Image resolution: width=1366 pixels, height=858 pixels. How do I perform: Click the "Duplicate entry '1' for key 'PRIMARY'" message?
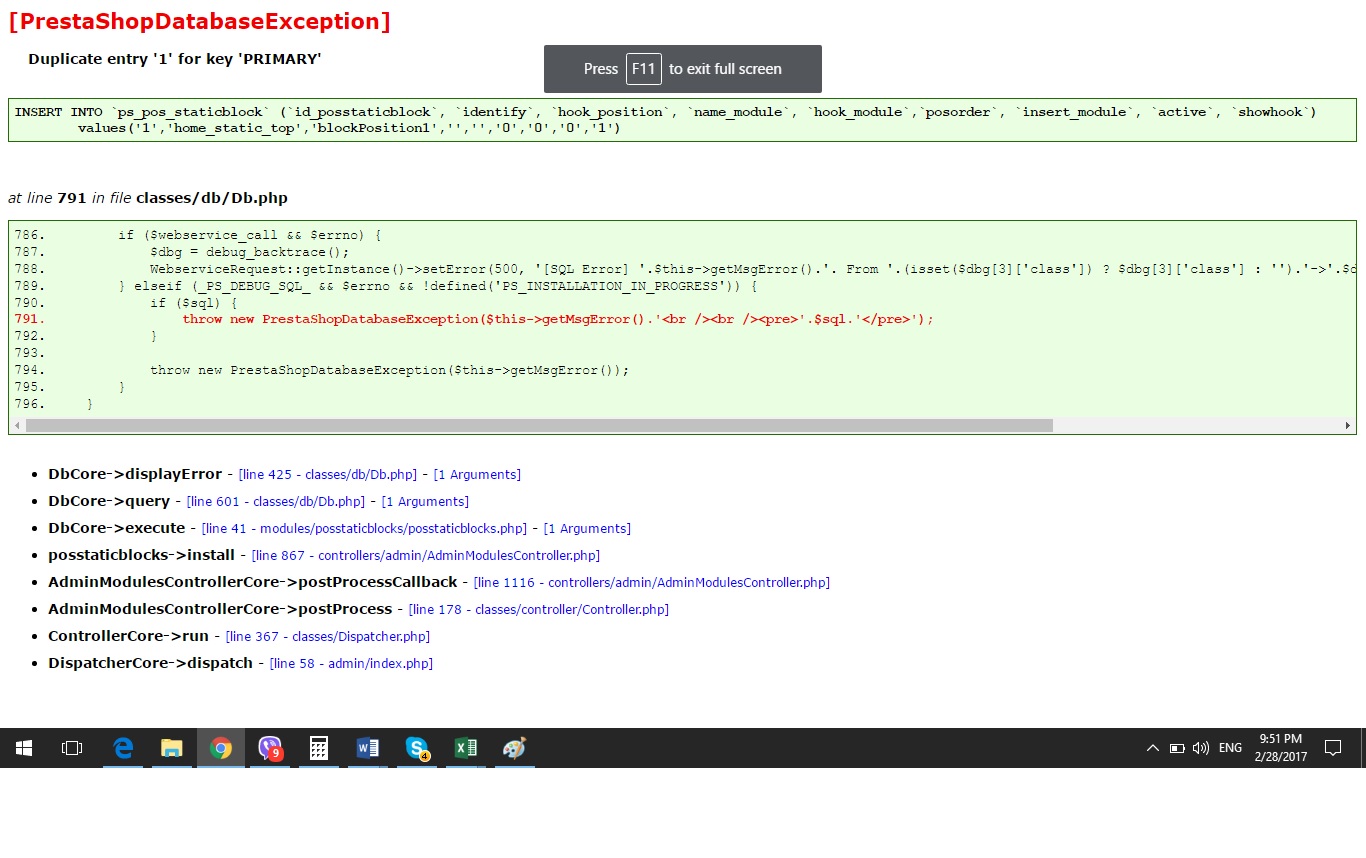click(175, 59)
